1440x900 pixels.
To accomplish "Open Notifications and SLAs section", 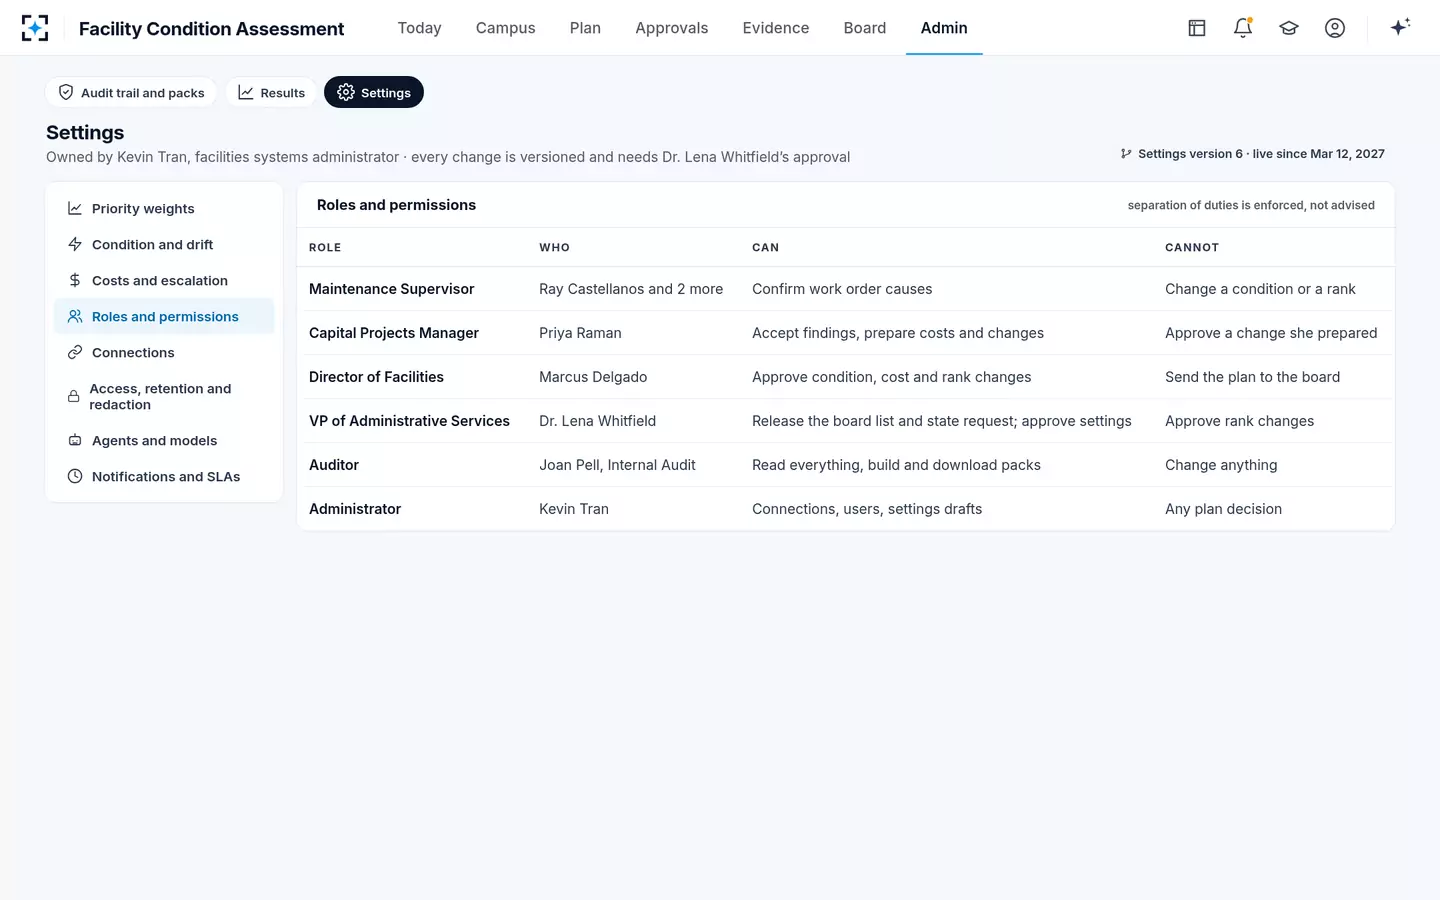I will click(x=164, y=476).
